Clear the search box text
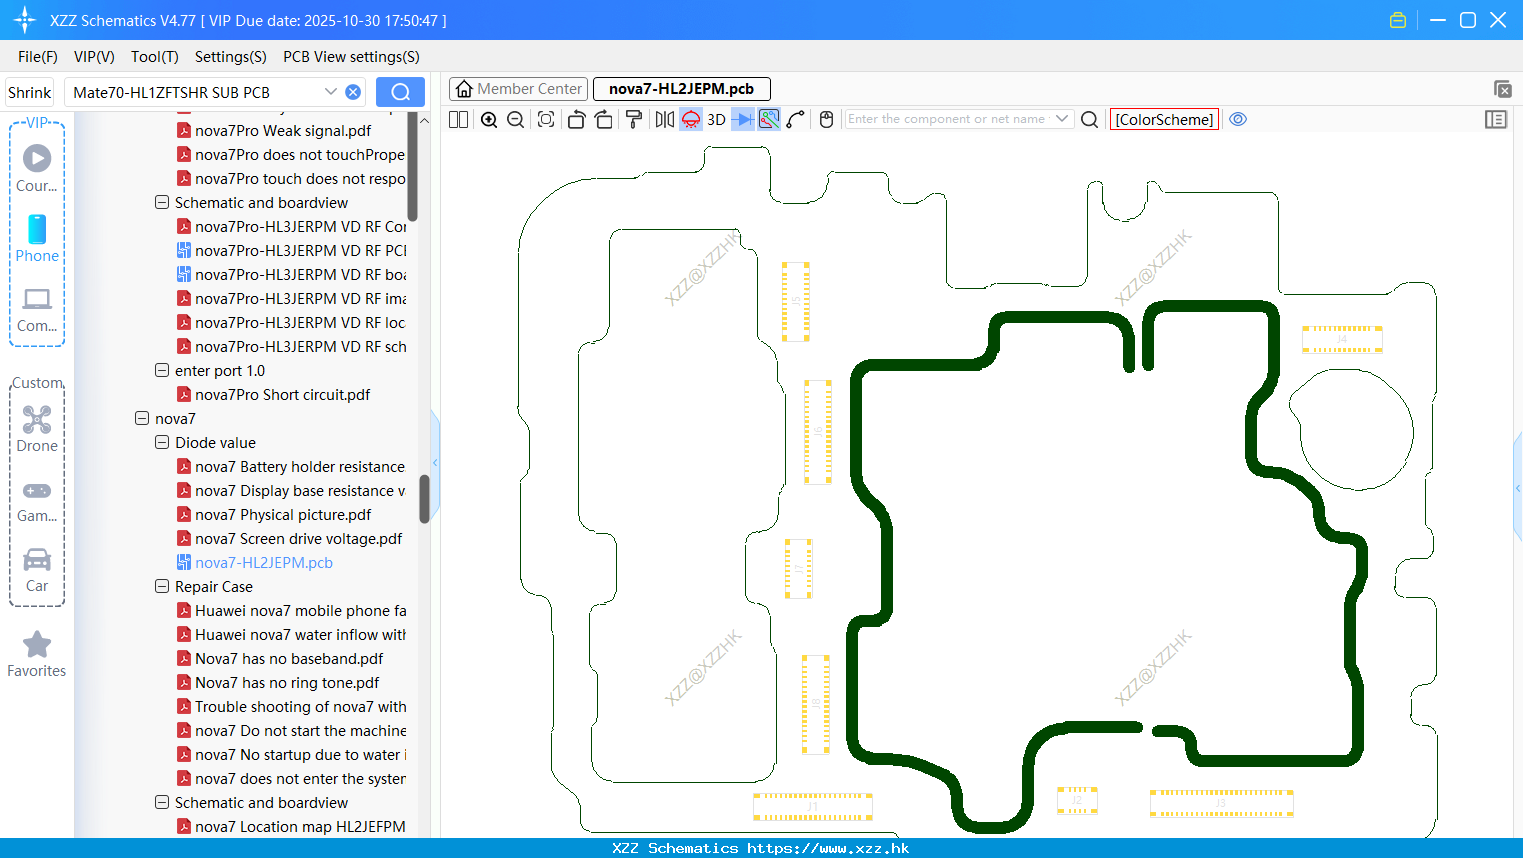 353,92
